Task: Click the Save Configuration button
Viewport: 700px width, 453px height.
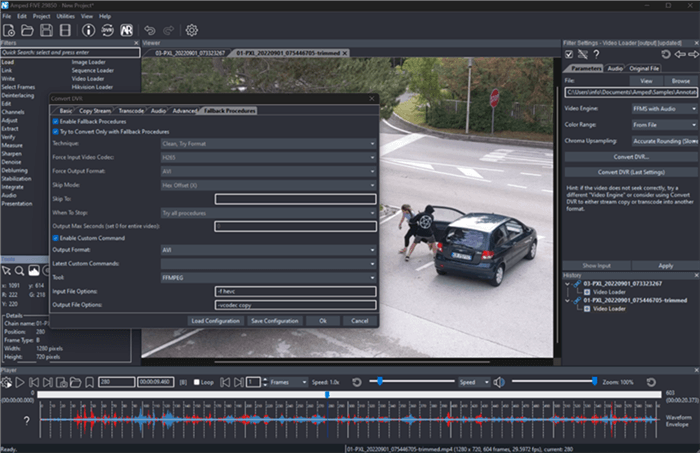Action: (x=274, y=321)
